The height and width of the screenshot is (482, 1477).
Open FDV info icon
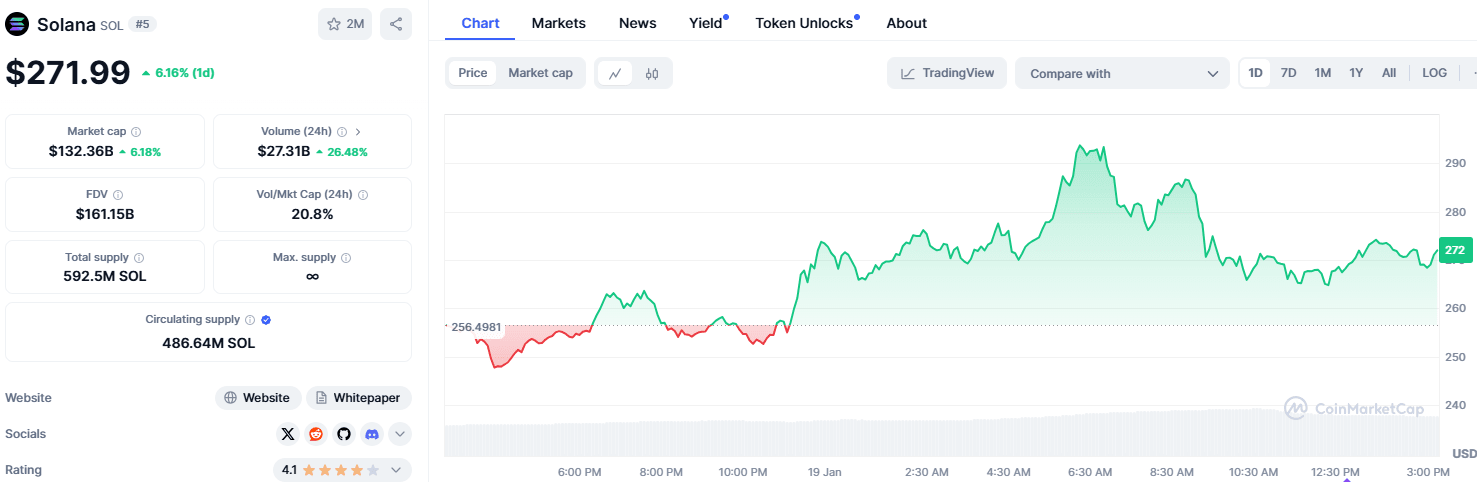(118, 195)
